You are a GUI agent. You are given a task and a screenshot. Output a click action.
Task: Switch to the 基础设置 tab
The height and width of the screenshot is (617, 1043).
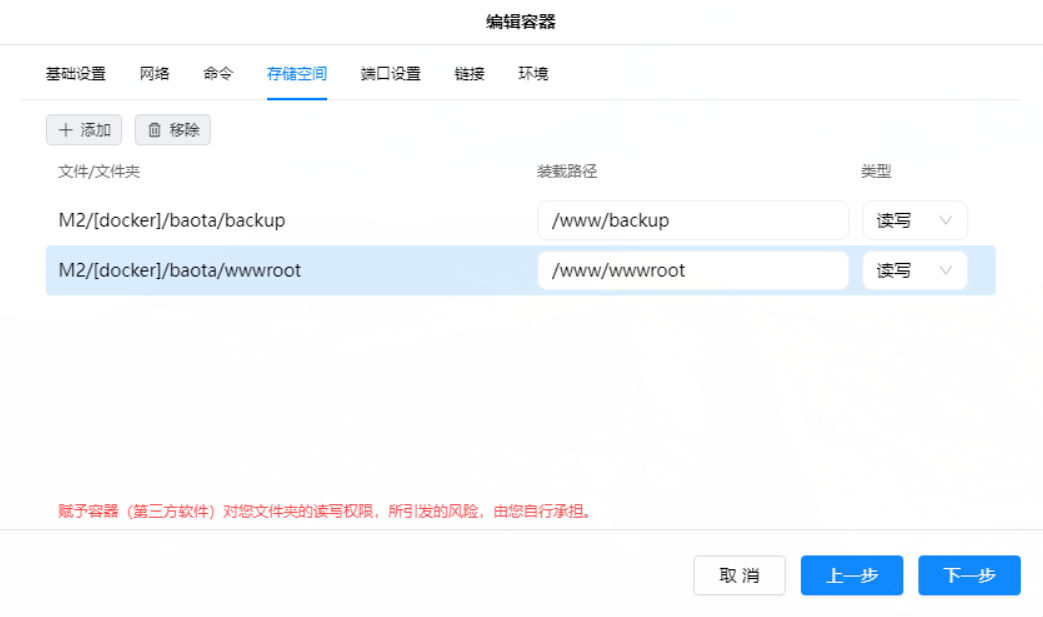[76, 73]
